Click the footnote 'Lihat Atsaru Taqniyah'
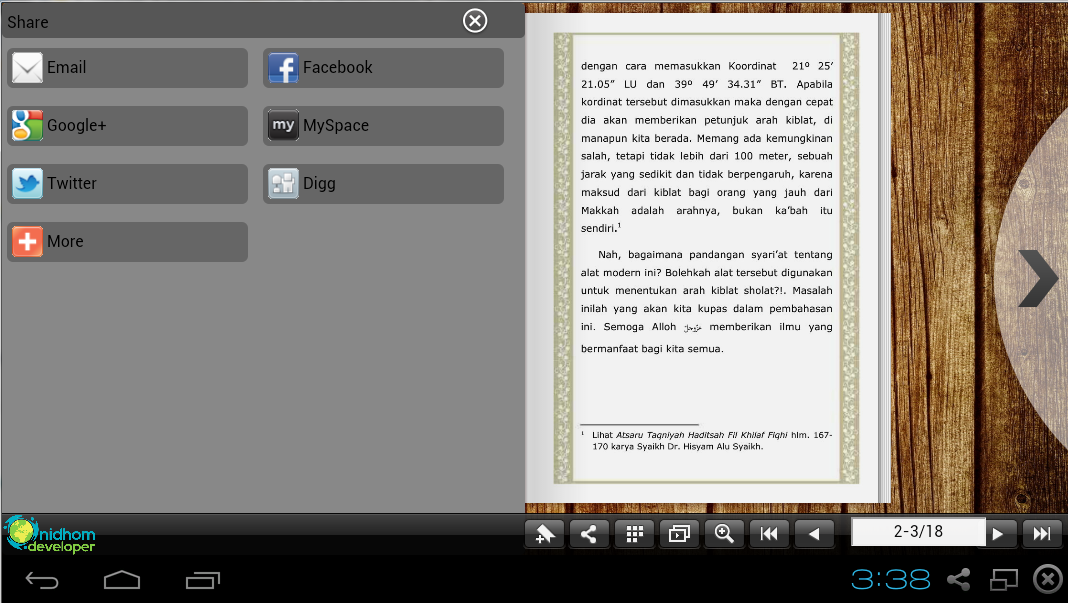The image size is (1068, 603). tap(706, 440)
